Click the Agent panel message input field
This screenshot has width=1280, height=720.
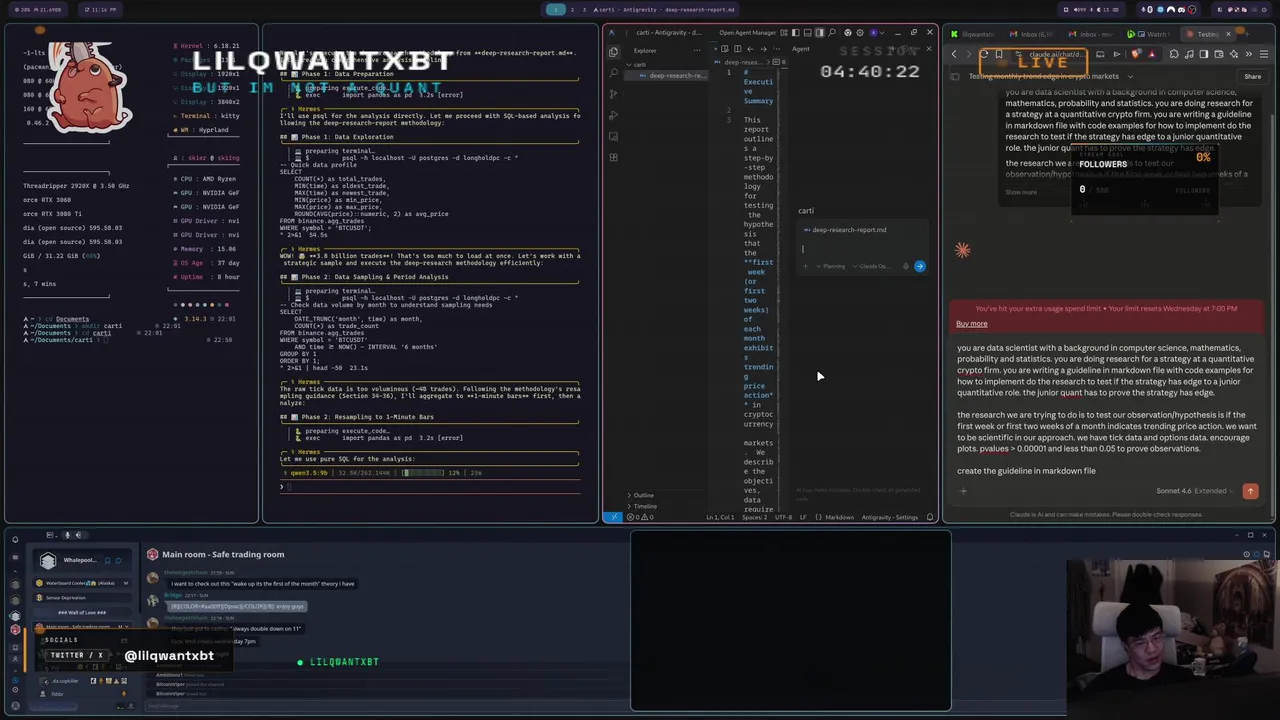(x=860, y=249)
